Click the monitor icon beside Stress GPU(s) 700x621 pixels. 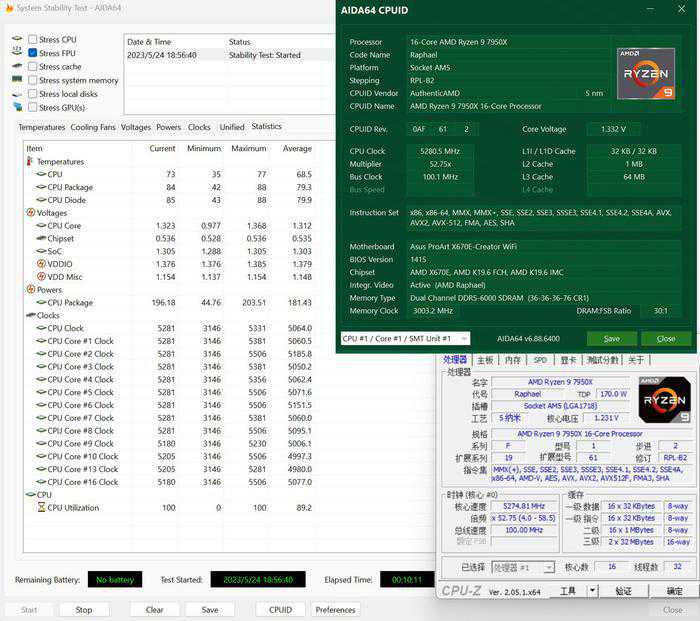(17, 107)
